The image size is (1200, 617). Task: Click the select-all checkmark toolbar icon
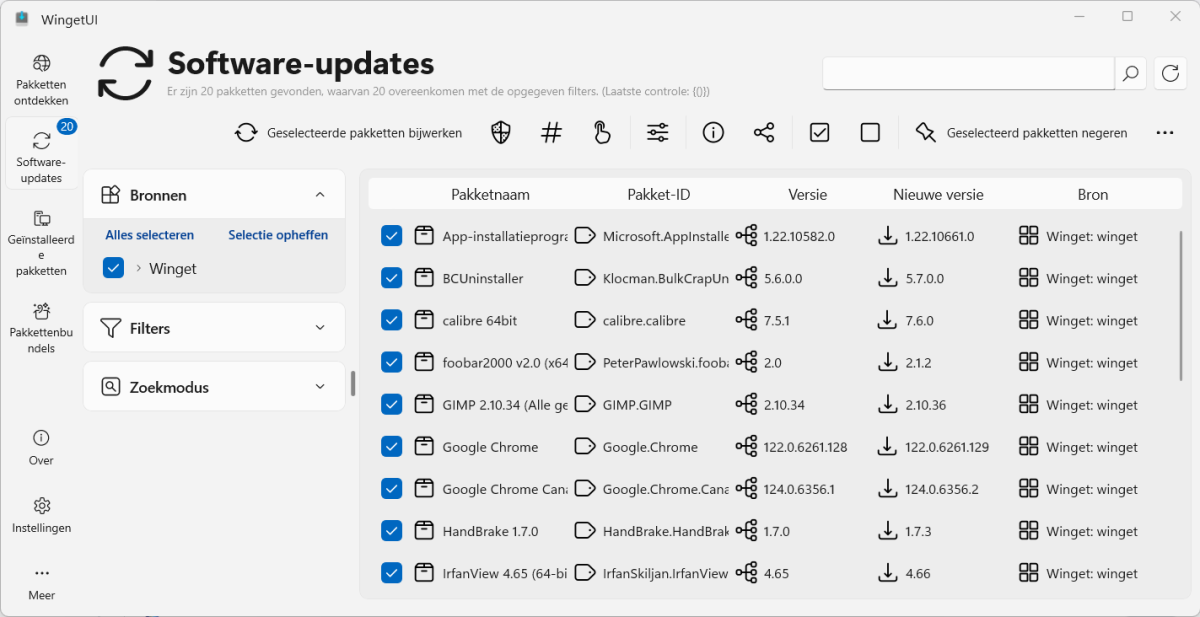[x=820, y=133]
